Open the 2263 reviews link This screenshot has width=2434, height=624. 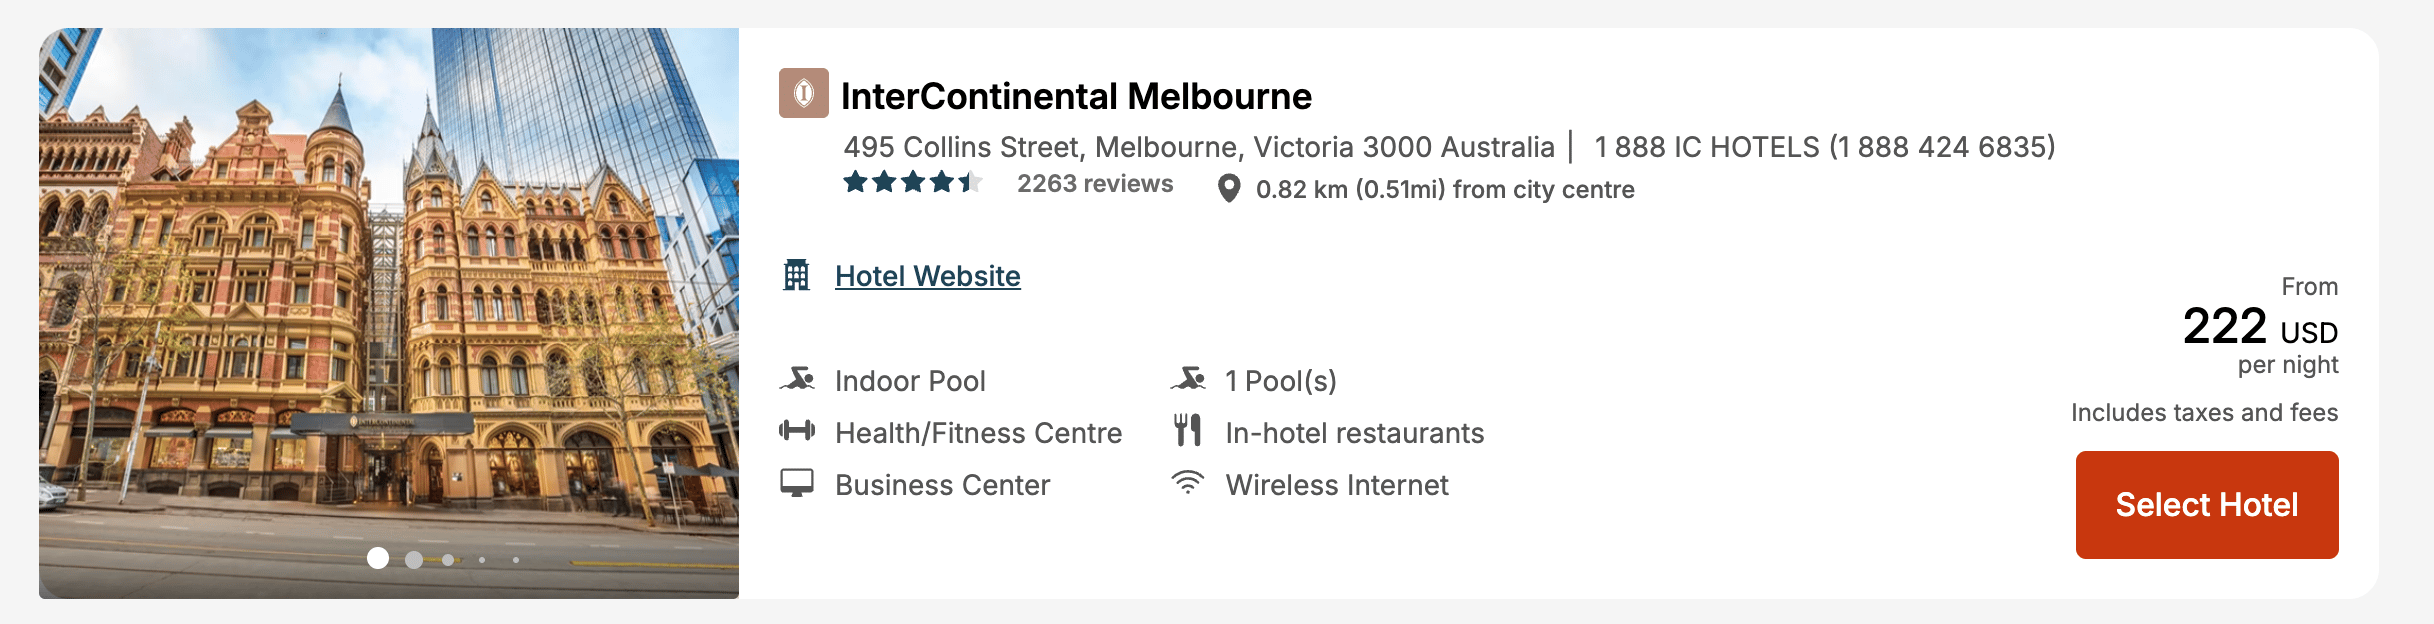pos(1094,184)
